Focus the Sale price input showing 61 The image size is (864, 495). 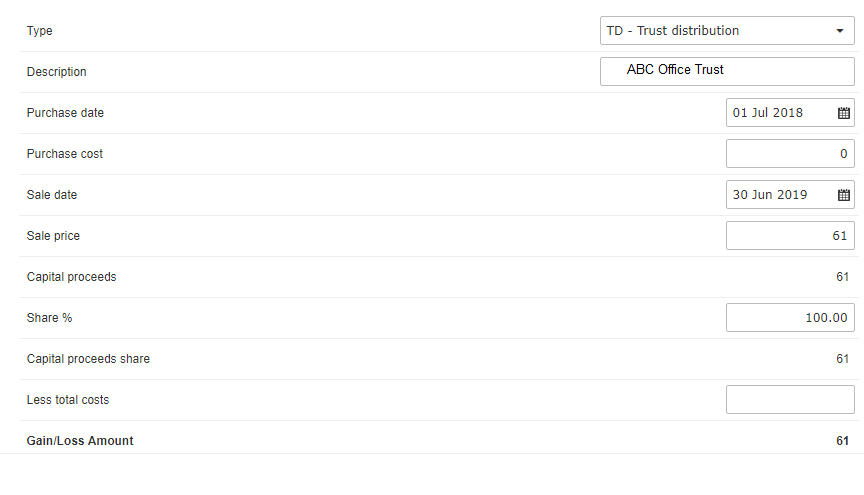(x=790, y=235)
